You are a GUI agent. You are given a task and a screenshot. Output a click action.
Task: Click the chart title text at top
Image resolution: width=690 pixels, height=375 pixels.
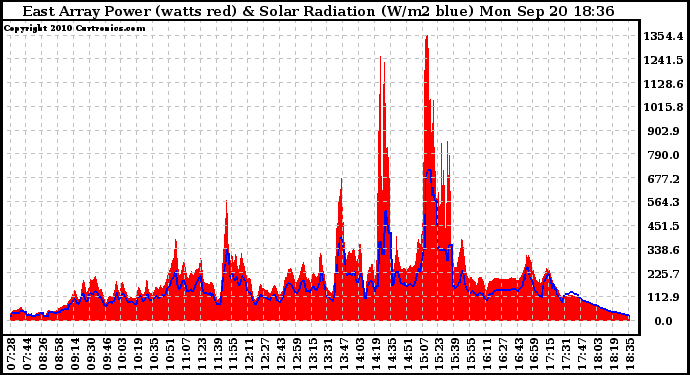point(318,11)
